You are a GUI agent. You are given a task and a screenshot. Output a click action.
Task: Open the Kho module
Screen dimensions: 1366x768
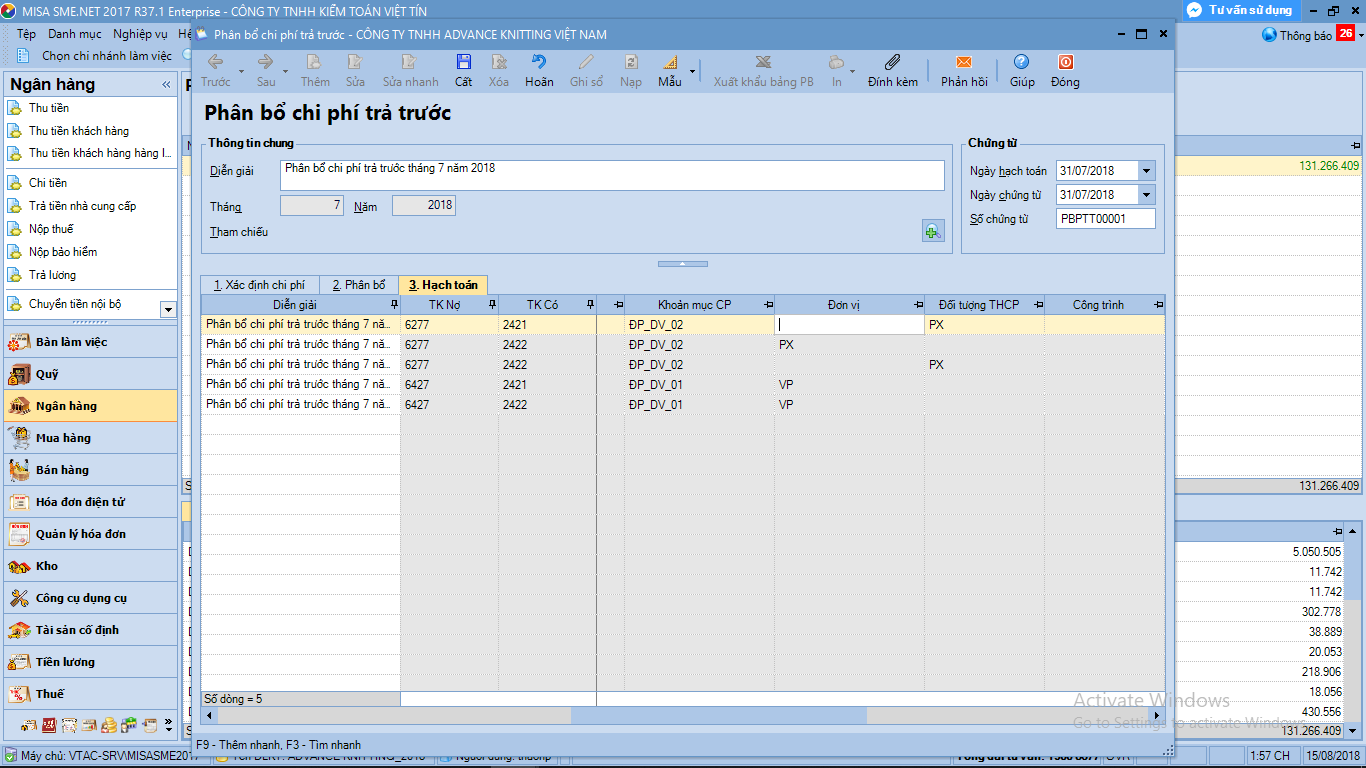point(90,566)
